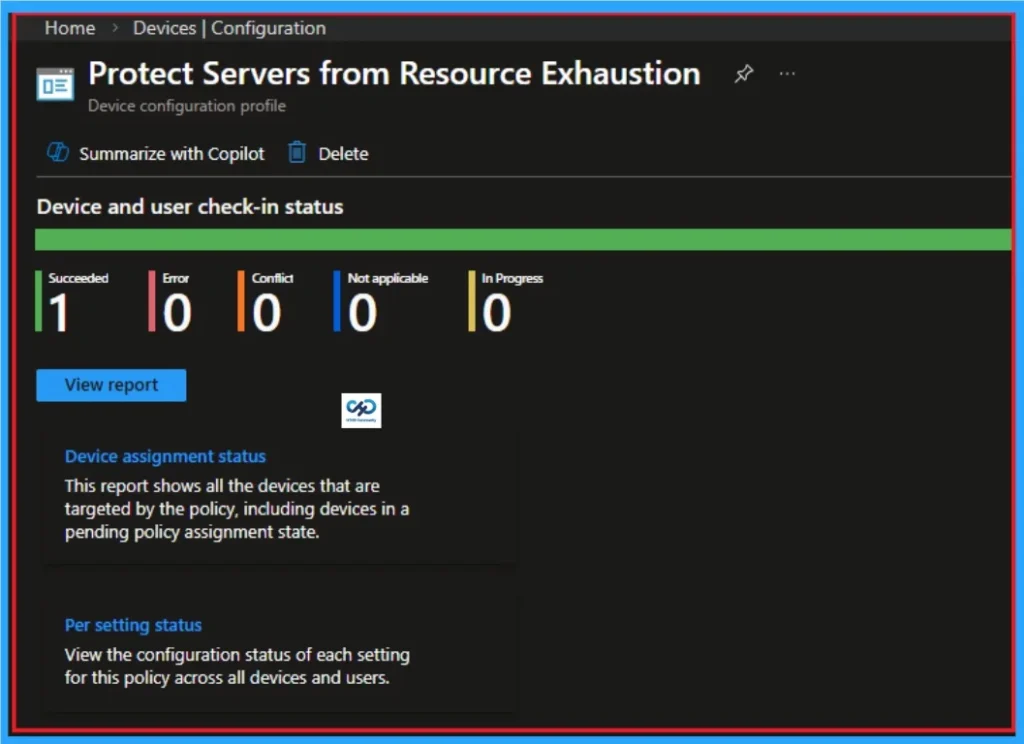
Task: Open Devices | Configuration from the breadcrumb
Action: (229, 28)
